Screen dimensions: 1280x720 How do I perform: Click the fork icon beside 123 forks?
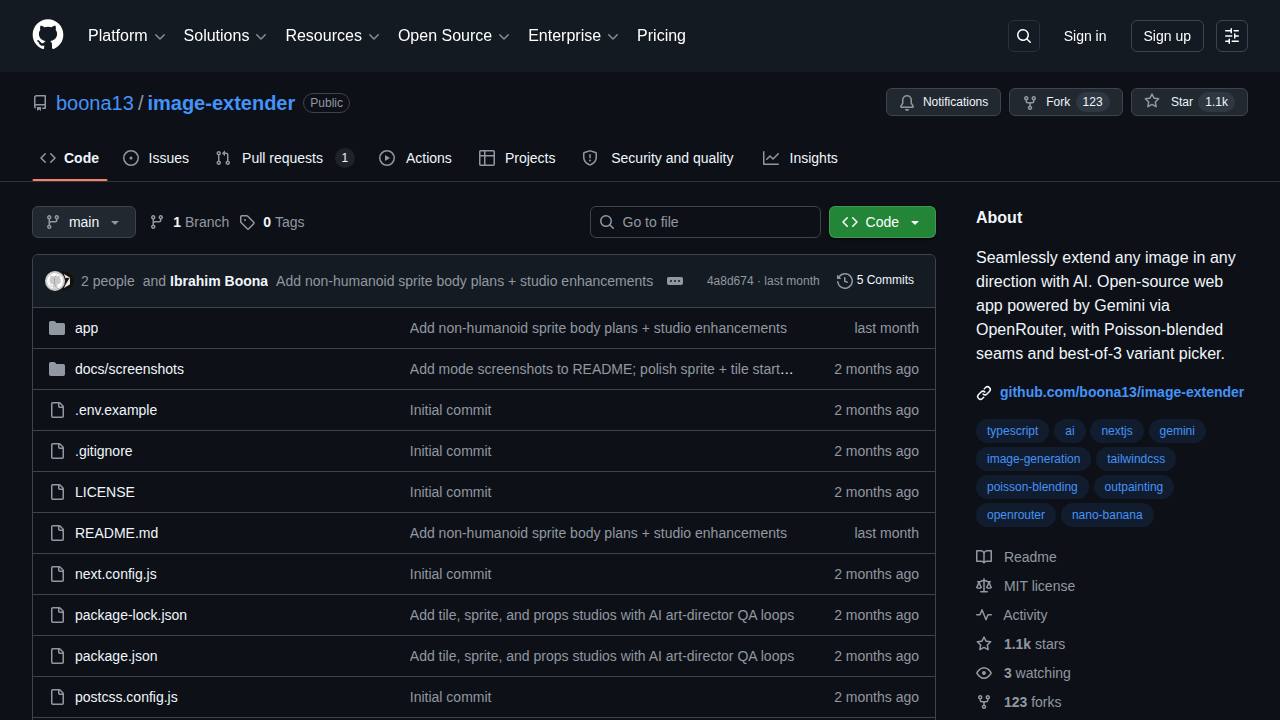click(984, 702)
